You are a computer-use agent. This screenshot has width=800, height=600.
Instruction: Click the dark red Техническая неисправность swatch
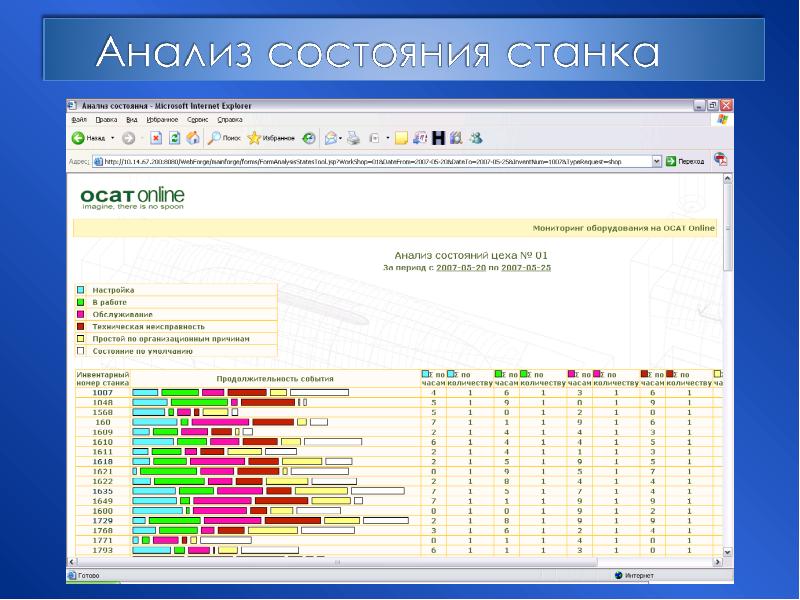click(x=81, y=326)
